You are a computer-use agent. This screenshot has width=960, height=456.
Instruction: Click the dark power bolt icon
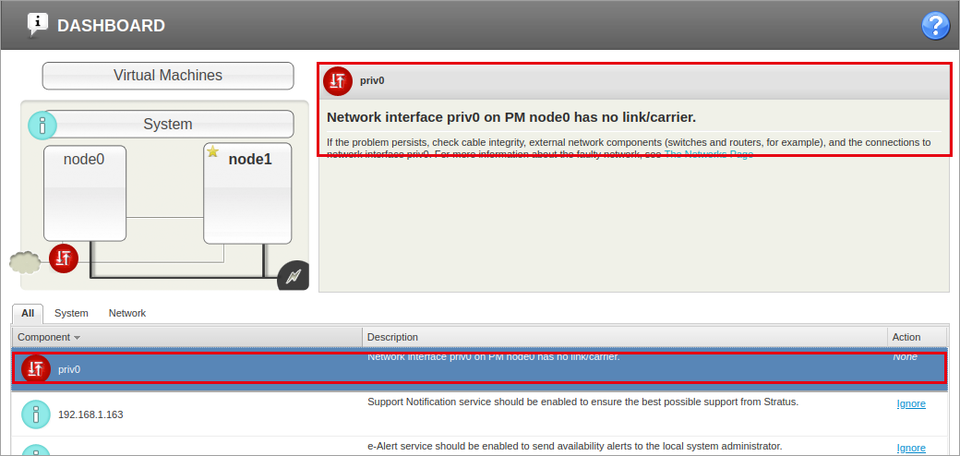pyautogui.click(x=294, y=275)
